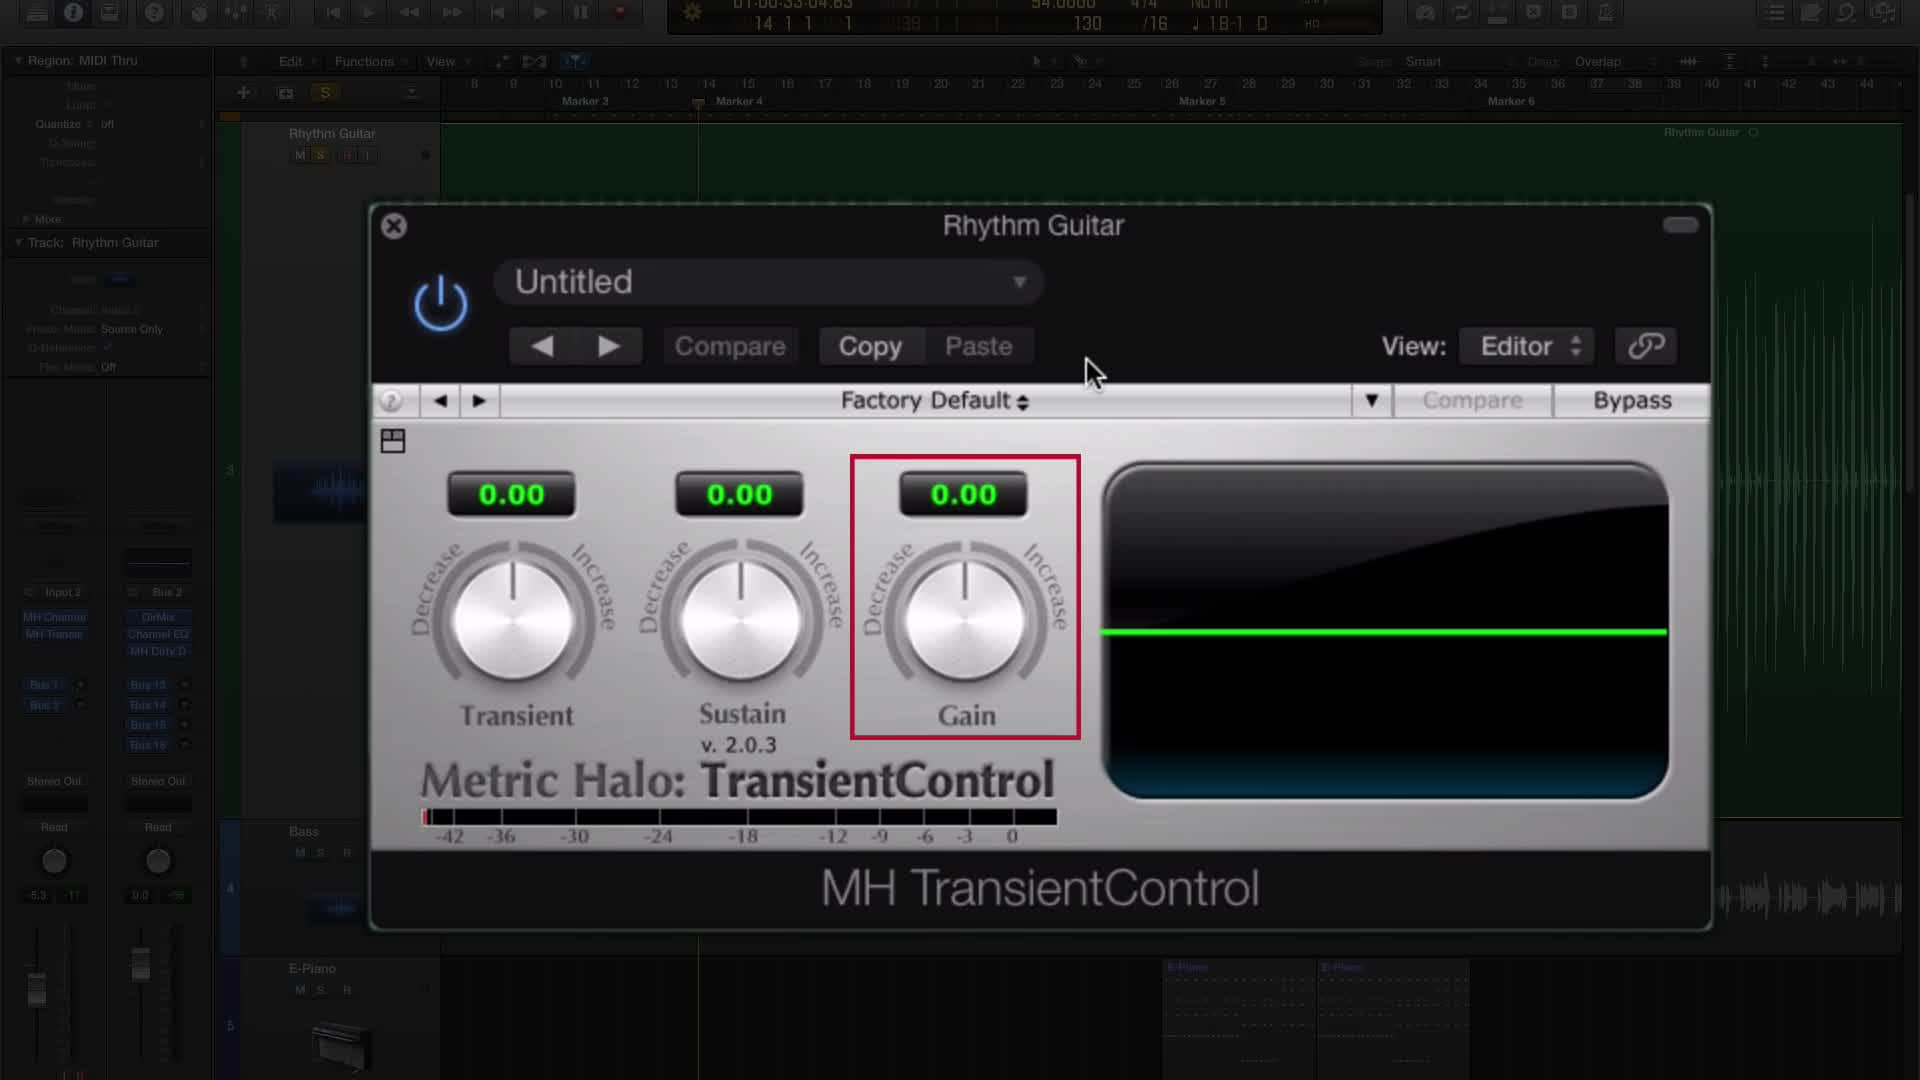
Task: Click the envelope graph display
Action: pos(1385,631)
